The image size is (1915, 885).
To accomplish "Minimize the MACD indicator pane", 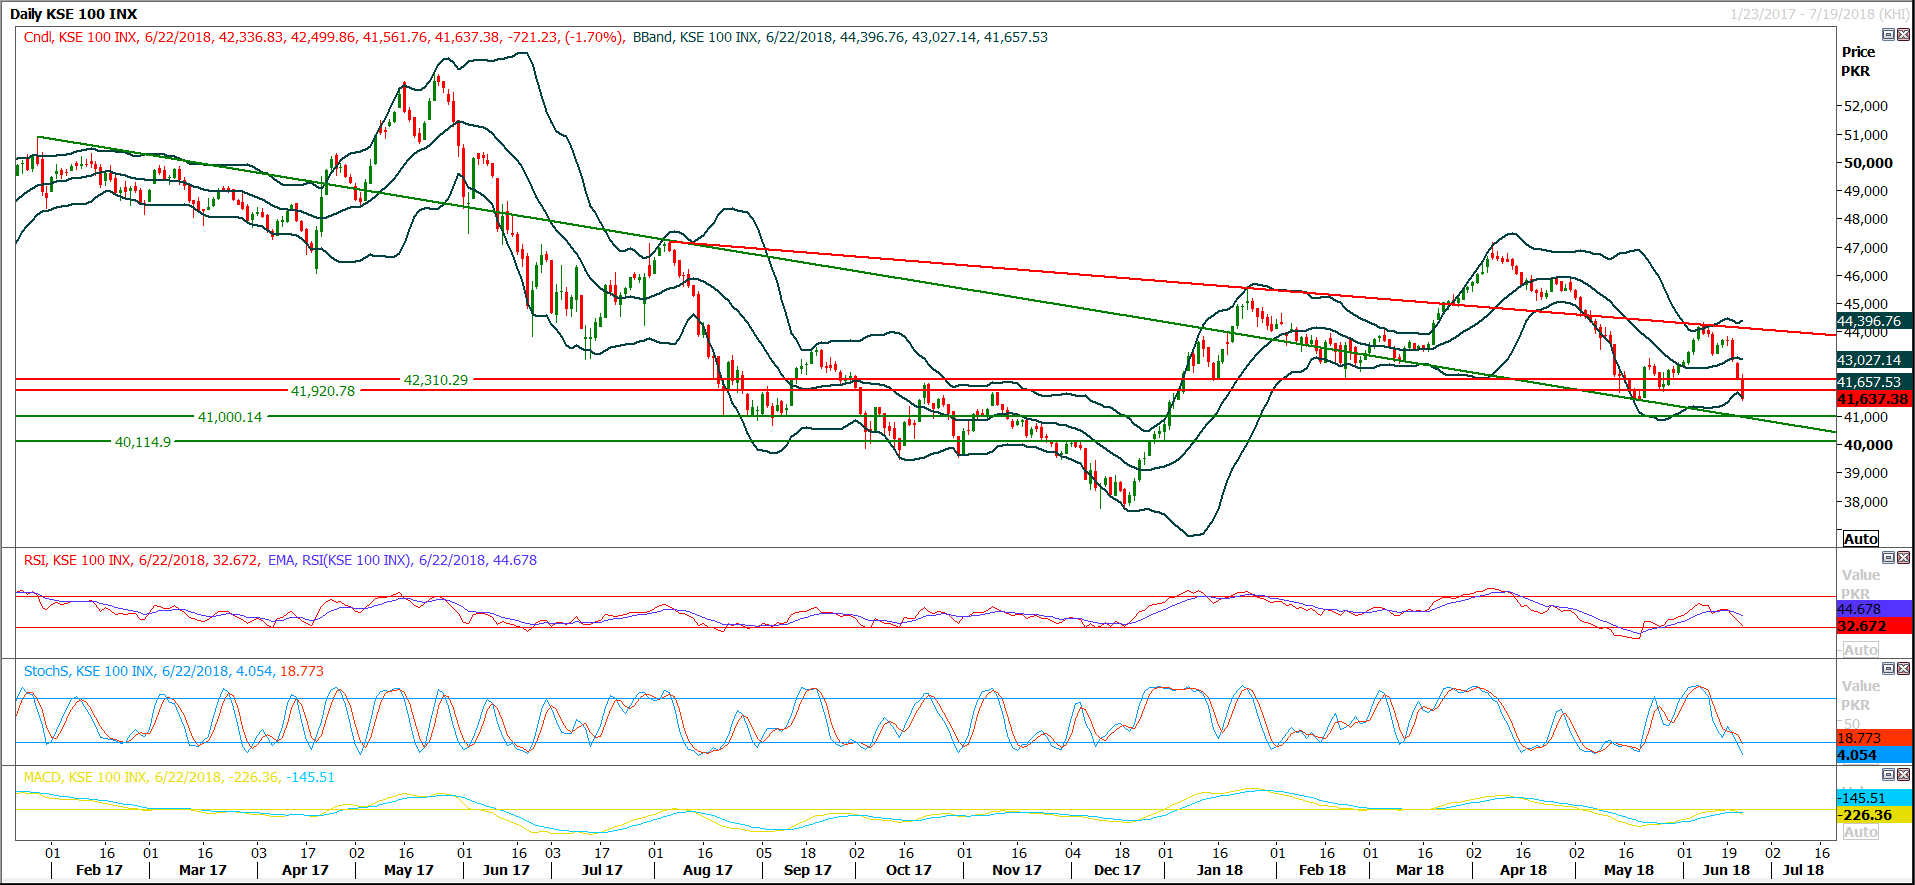I will 1888,775.
